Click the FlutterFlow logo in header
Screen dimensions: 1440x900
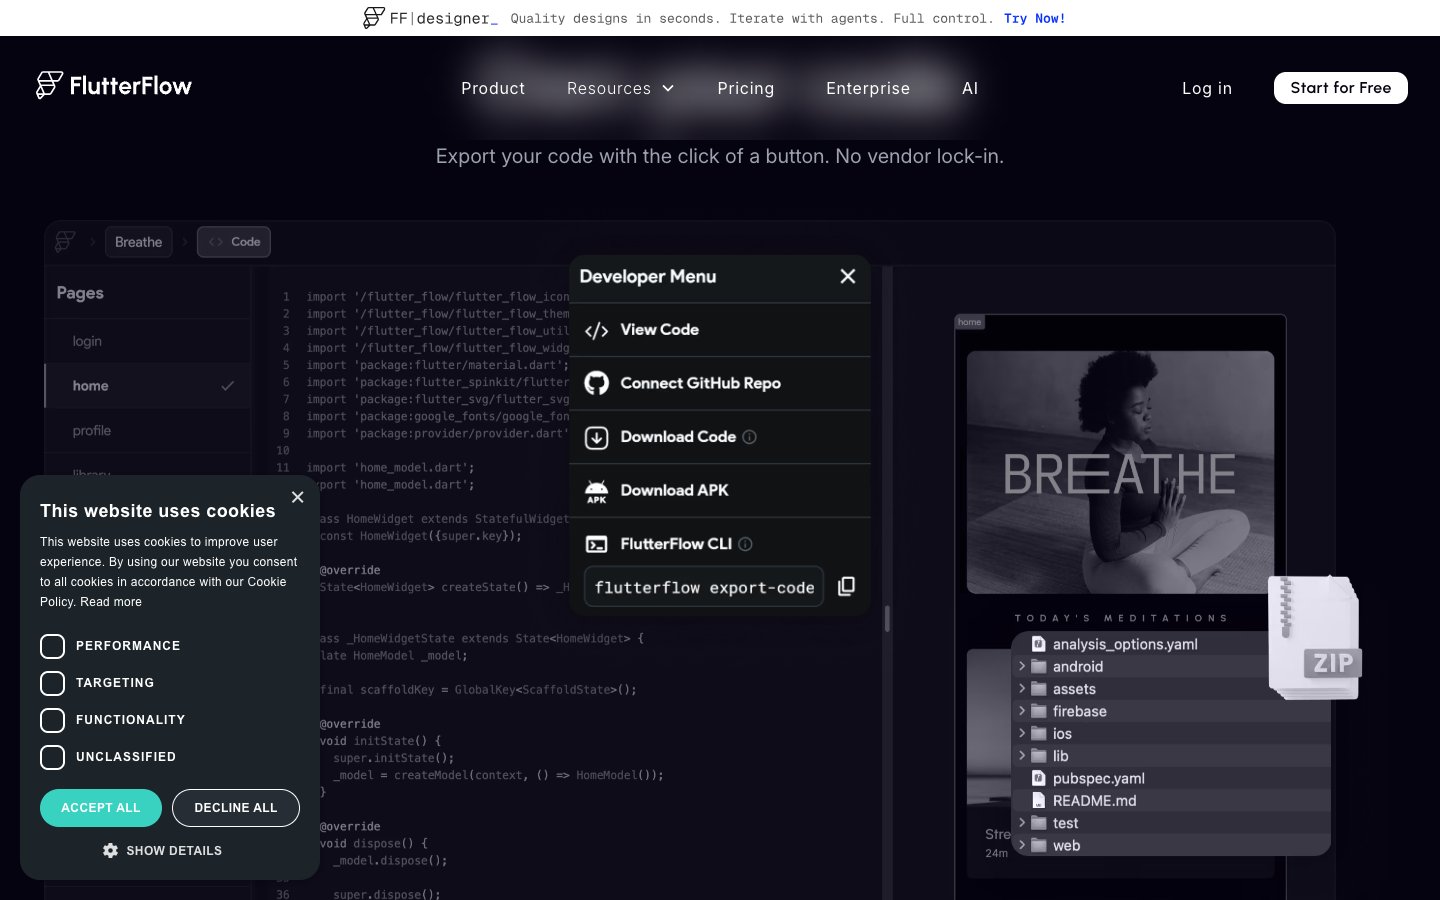(114, 86)
